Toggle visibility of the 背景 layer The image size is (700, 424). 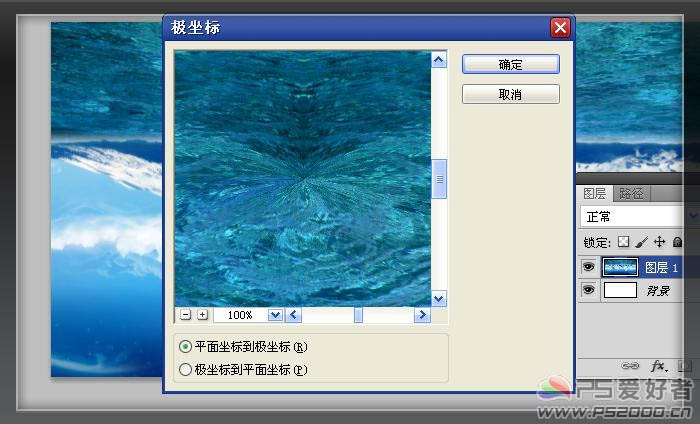pyautogui.click(x=588, y=290)
